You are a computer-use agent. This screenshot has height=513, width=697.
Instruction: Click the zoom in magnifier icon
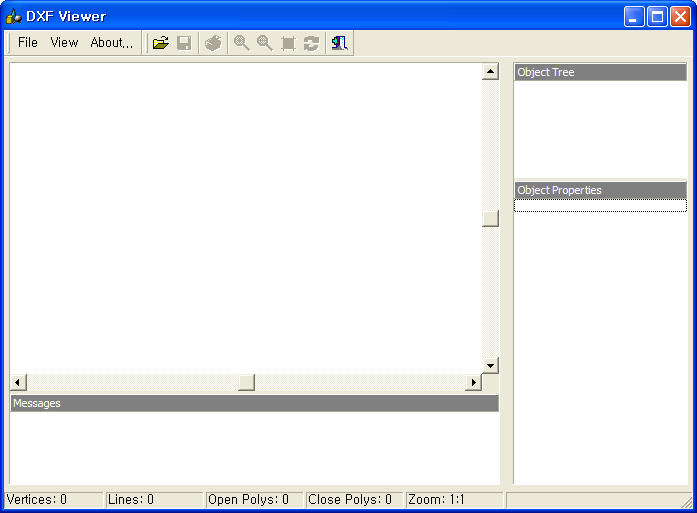point(241,43)
